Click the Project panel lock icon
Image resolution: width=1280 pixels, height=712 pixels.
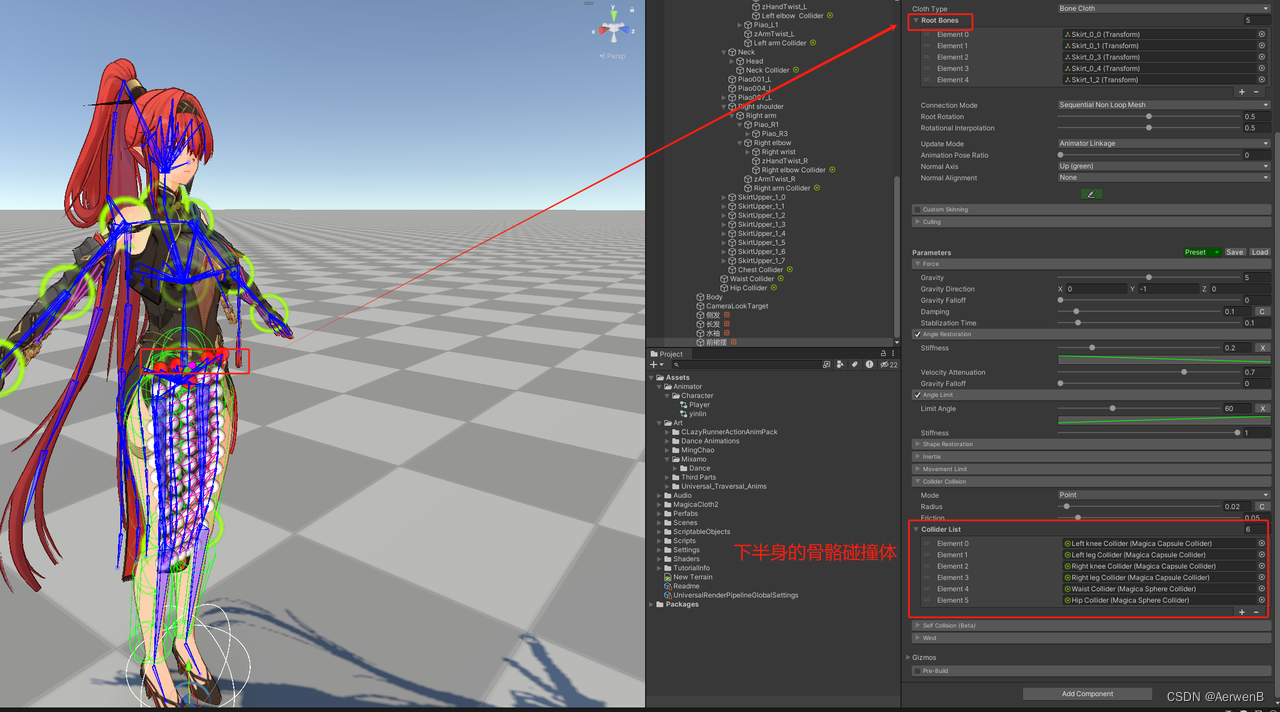(x=882, y=354)
